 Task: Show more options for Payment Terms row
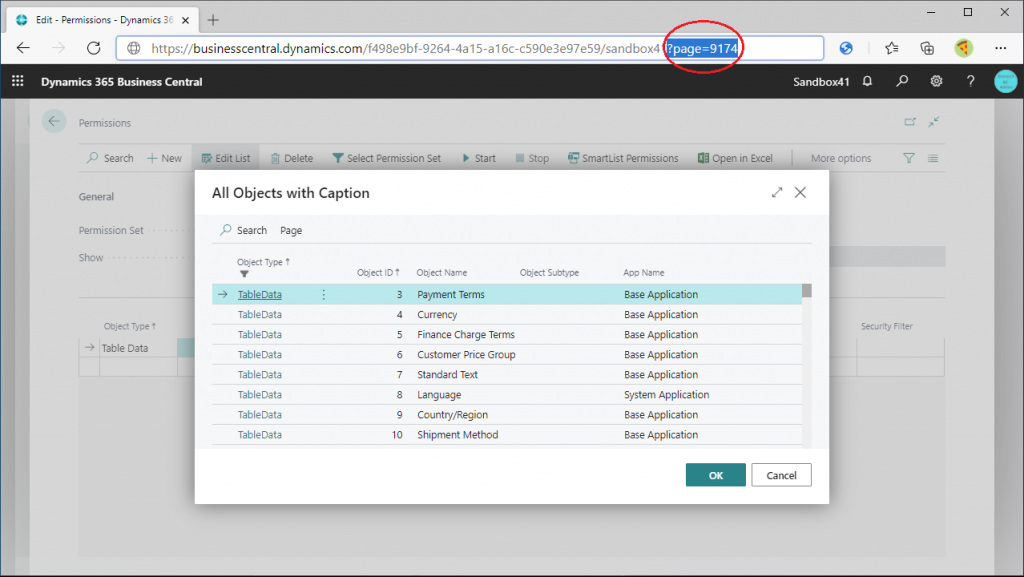point(323,295)
